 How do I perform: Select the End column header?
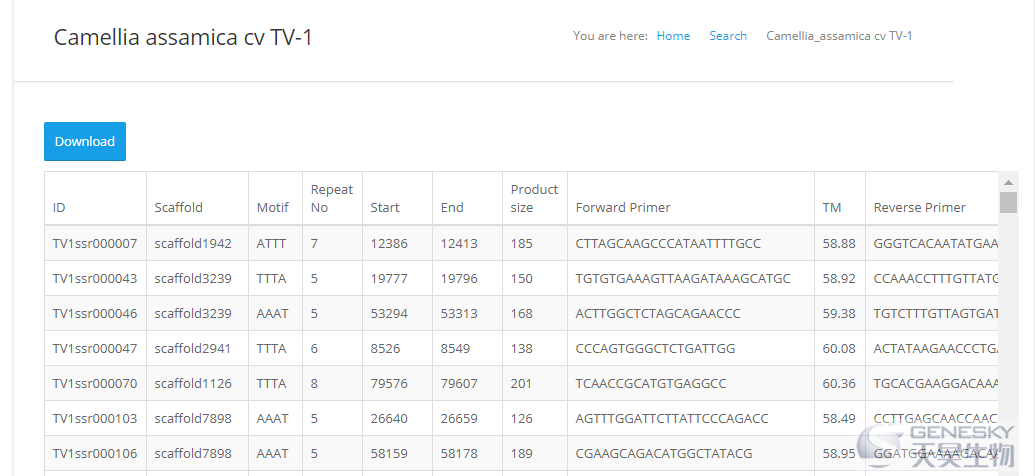467,199
